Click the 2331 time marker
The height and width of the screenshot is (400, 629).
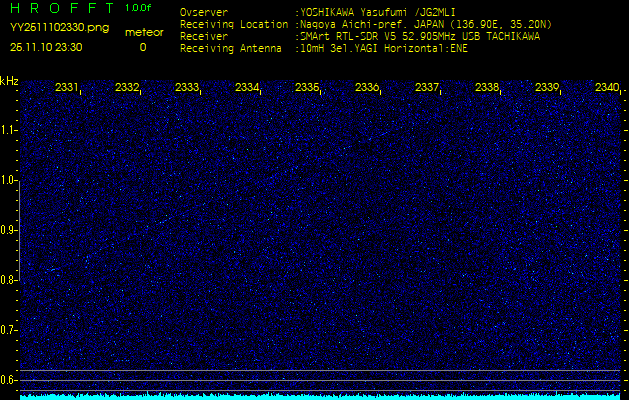[x=67, y=88]
